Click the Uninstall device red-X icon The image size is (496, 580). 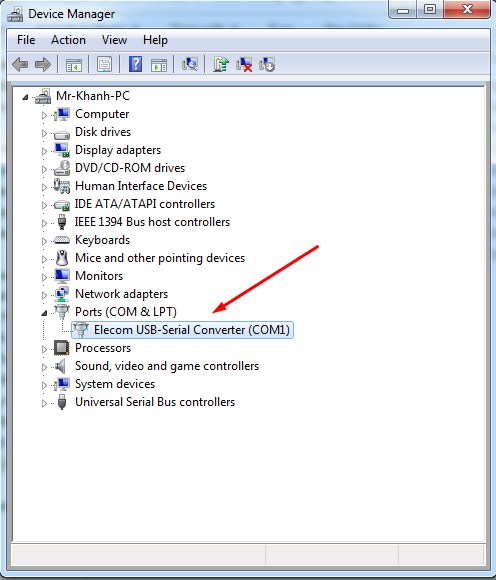point(244,64)
